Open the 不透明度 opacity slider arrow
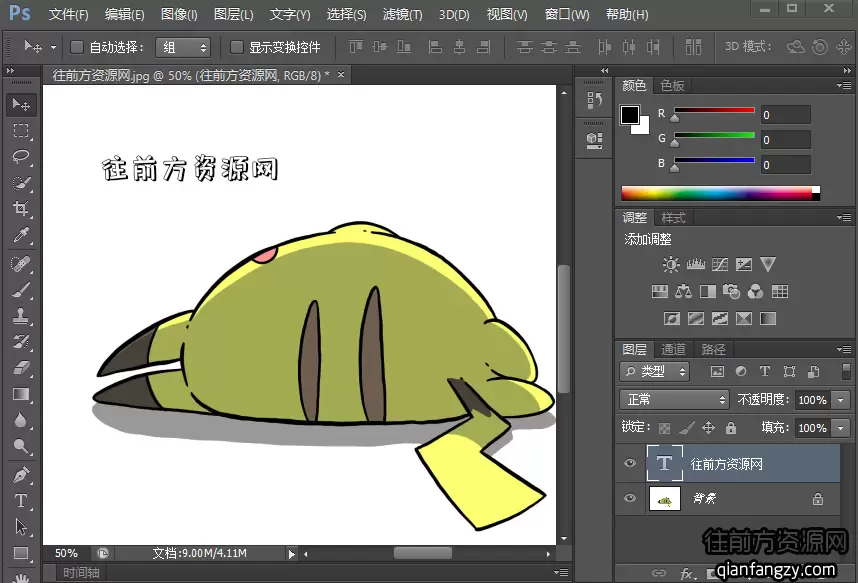Viewport: 858px width, 583px height. click(x=840, y=400)
